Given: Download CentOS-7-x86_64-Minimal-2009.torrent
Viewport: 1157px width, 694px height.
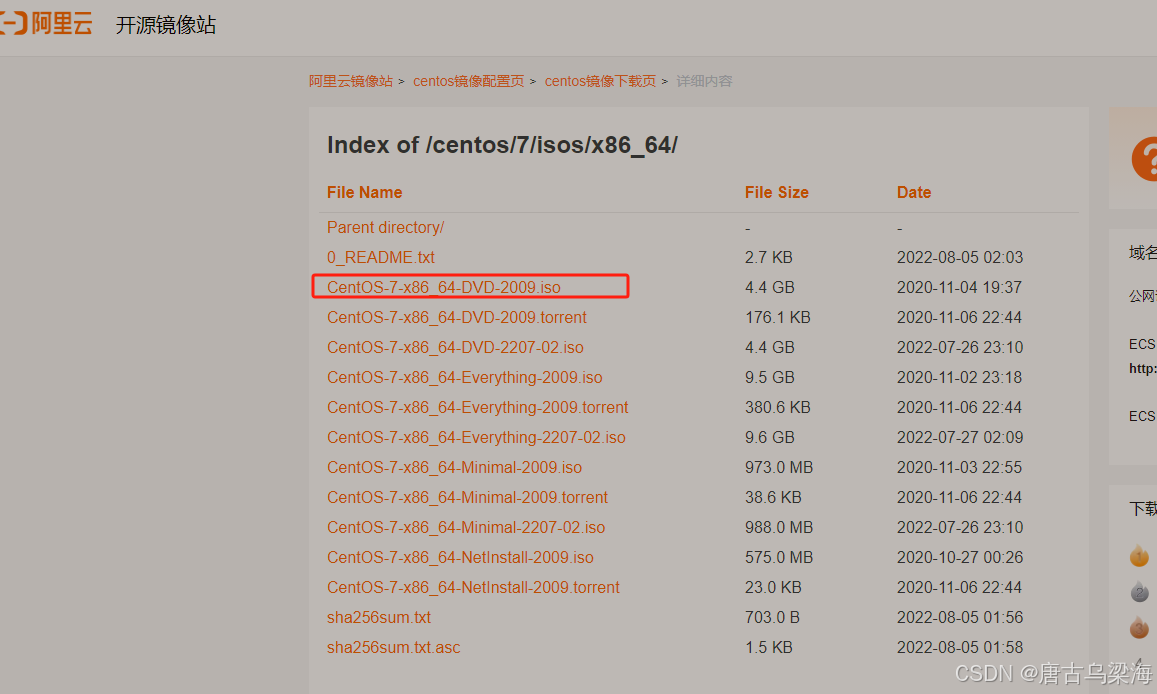Looking at the screenshot, I should coord(467,497).
